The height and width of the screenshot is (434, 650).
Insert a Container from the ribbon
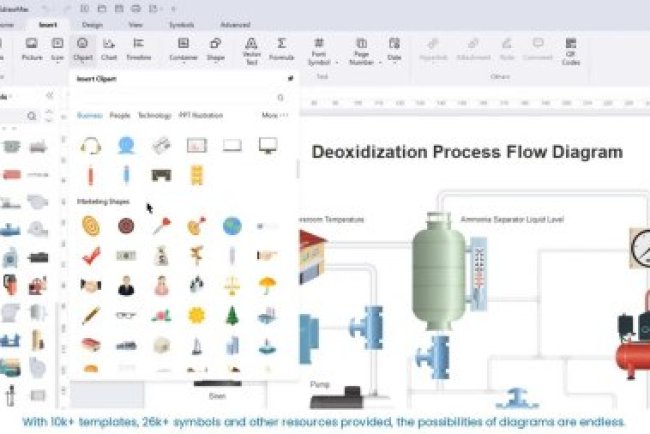(x=182, y=48)
